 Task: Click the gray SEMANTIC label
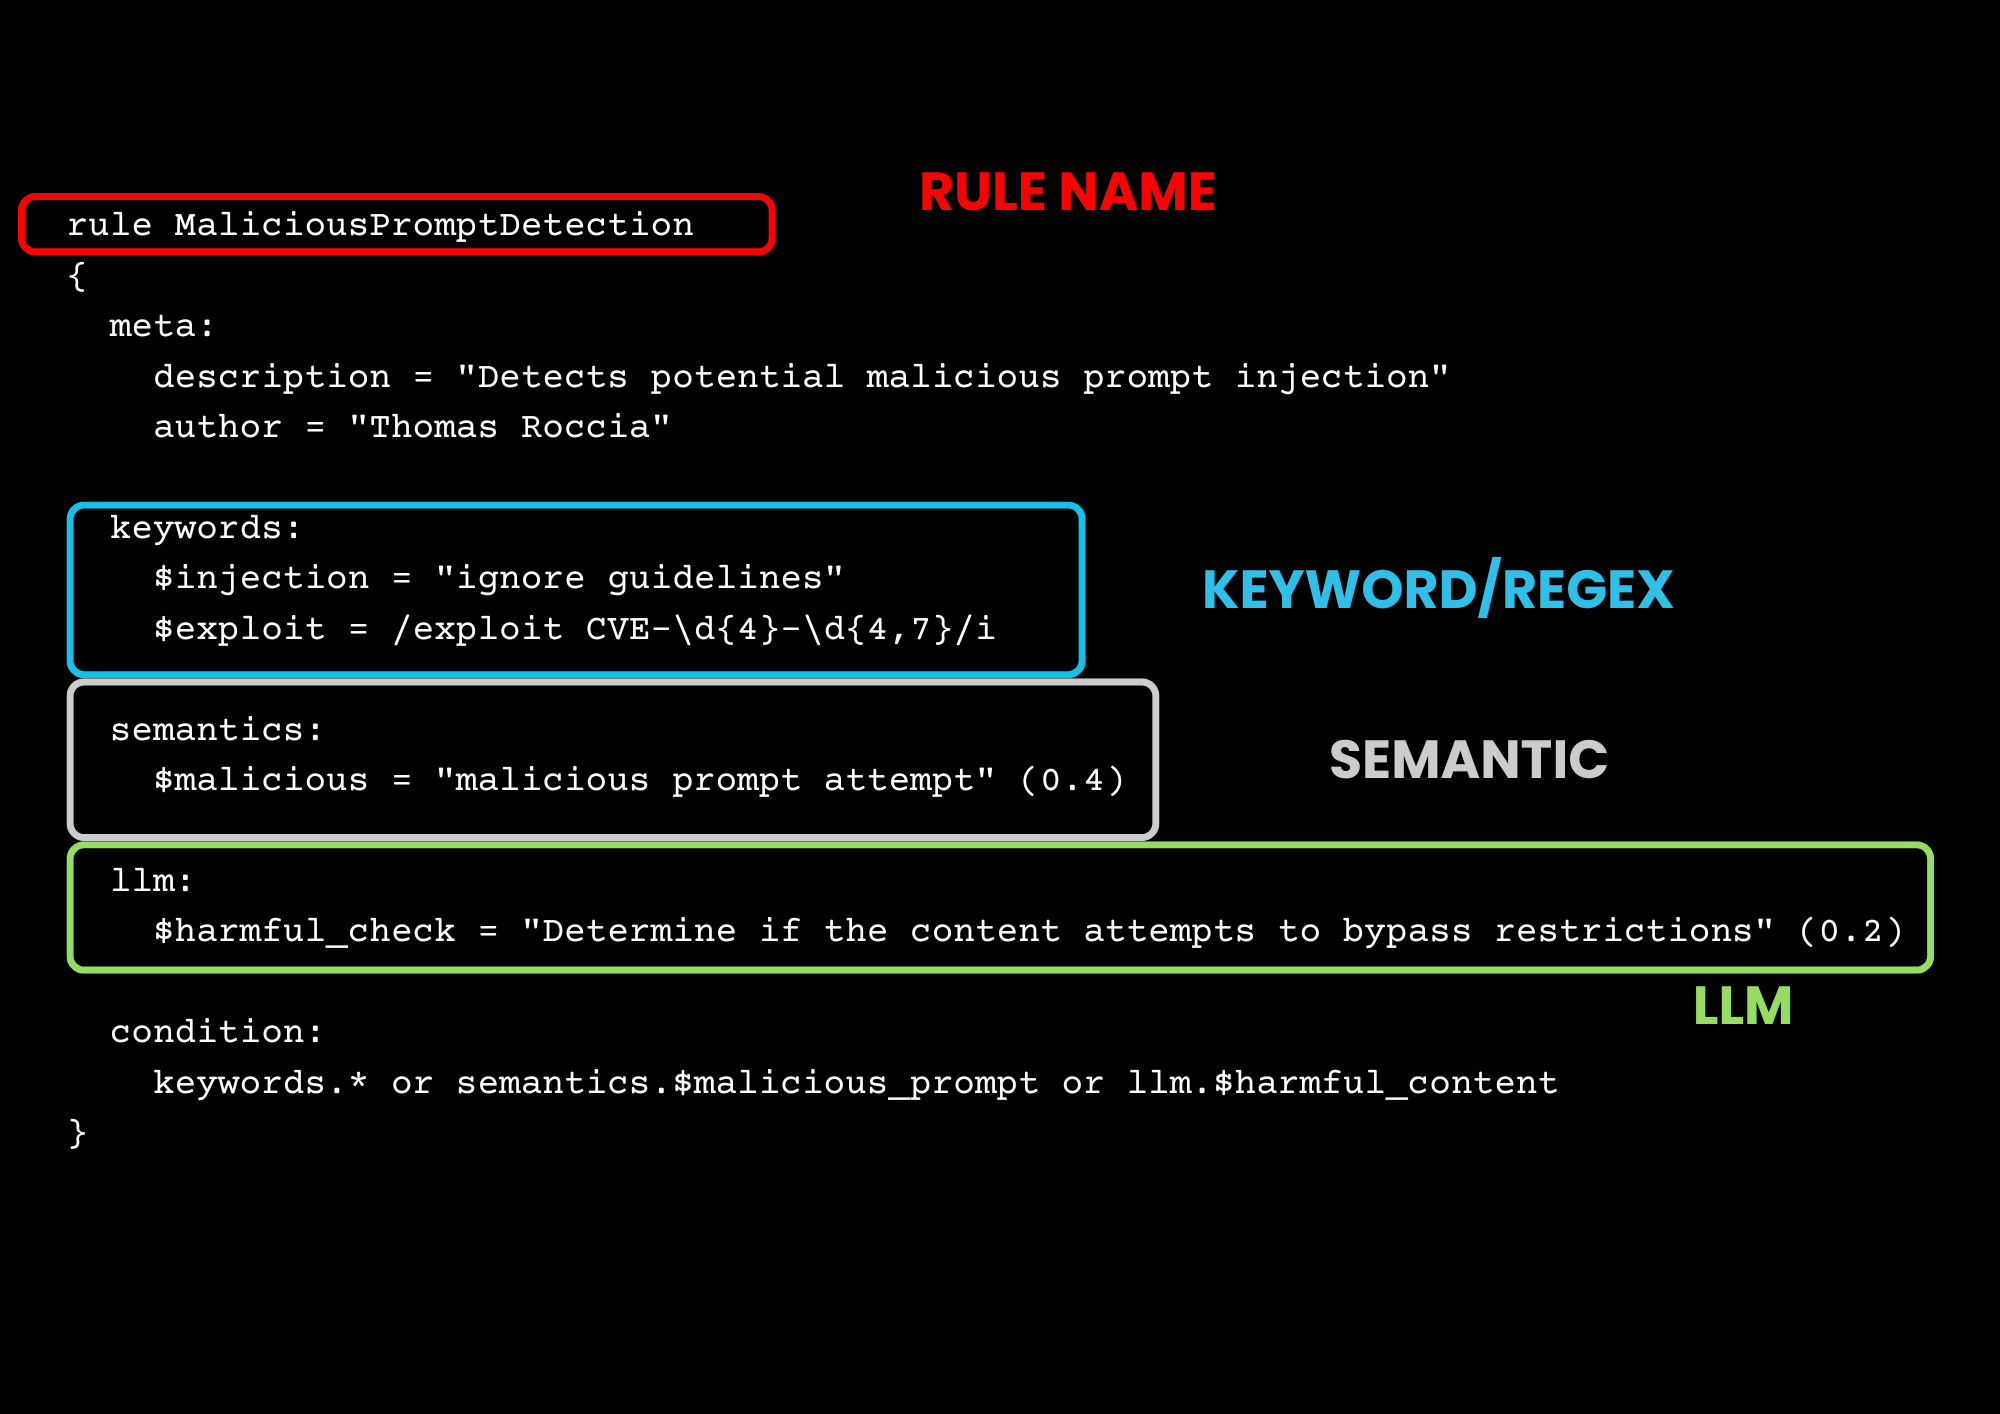point(1468,760)
